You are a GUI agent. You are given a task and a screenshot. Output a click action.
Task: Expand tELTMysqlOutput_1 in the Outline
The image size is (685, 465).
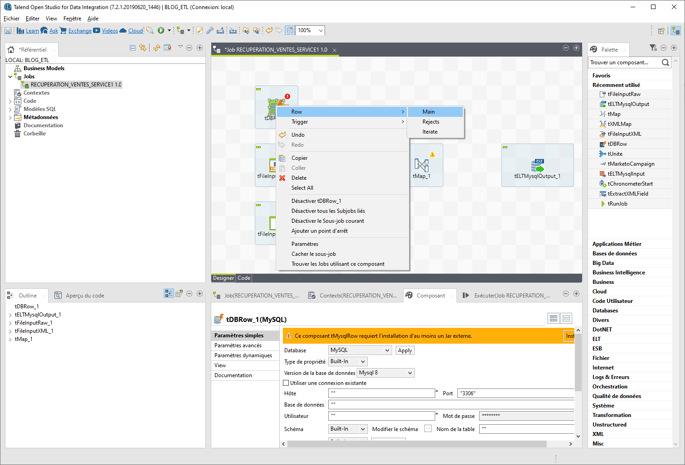pos(10,315)
